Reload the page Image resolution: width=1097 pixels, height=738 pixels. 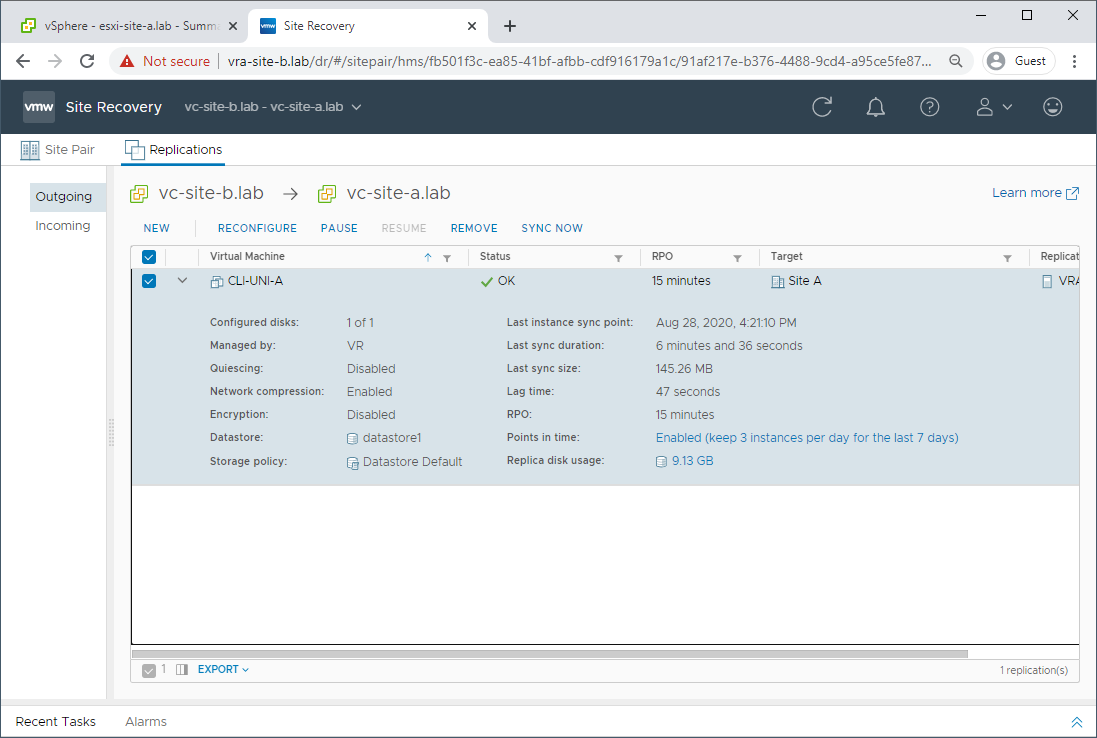(87, 61)
